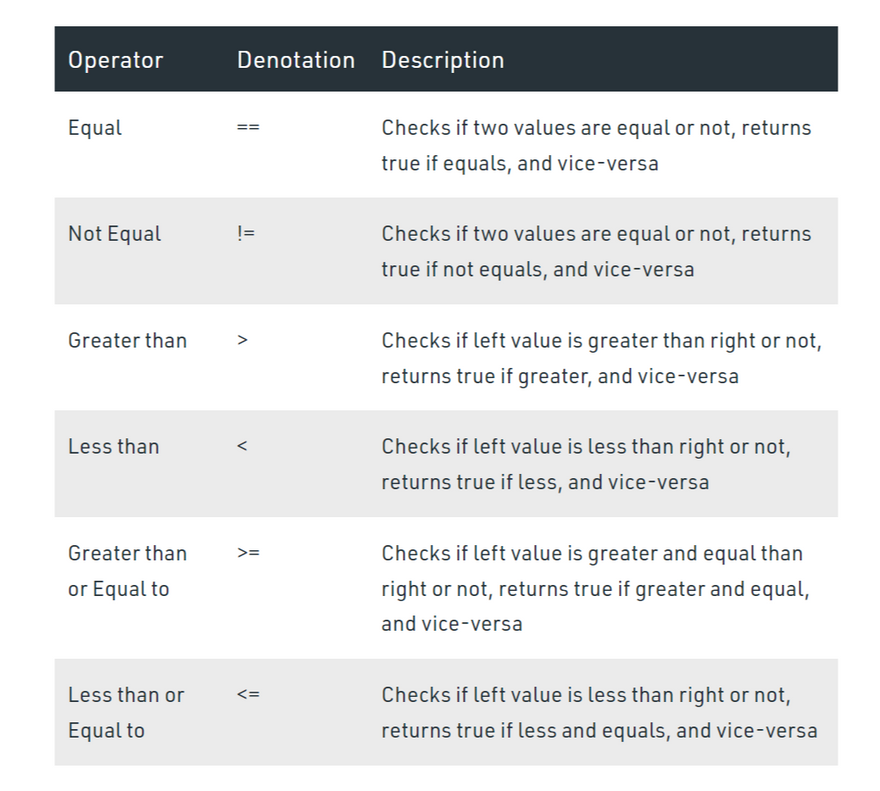The image size is (880, 791).
Task: Click the != denotation symbol
Action: (x=246, y=234)
